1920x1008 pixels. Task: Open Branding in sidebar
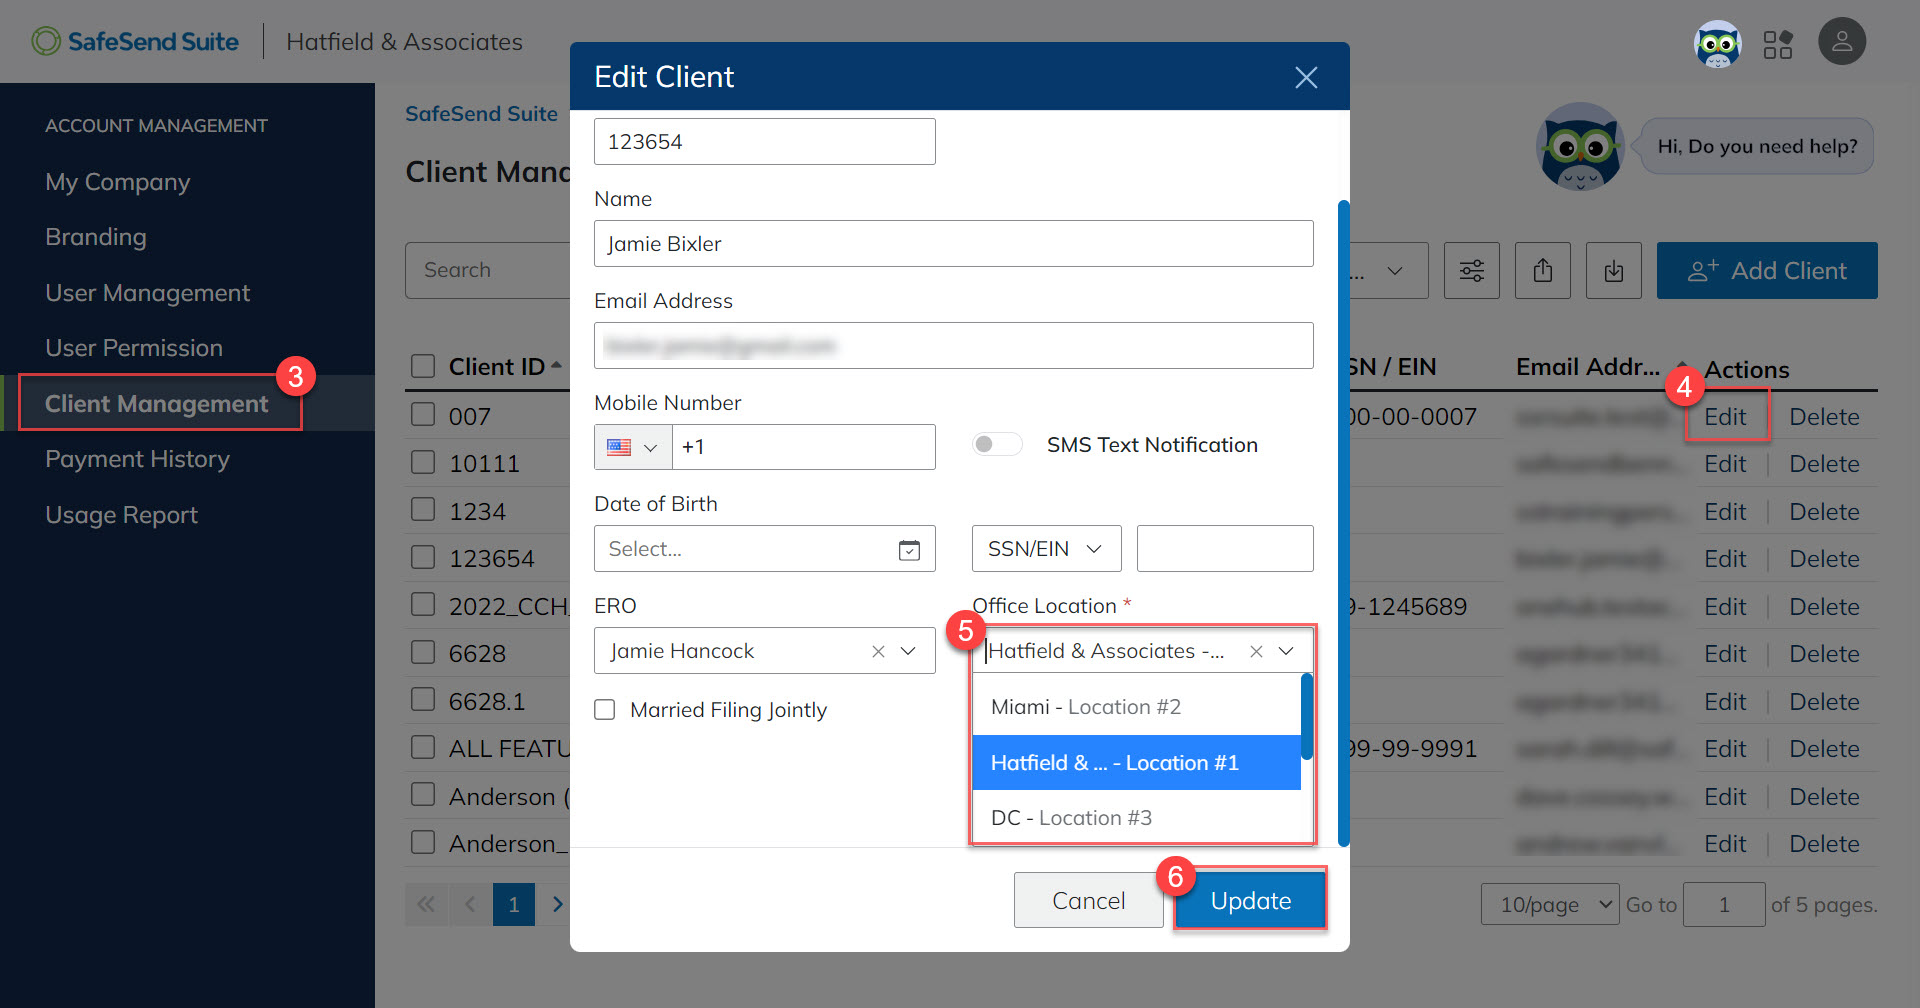(x=96, y=237)
